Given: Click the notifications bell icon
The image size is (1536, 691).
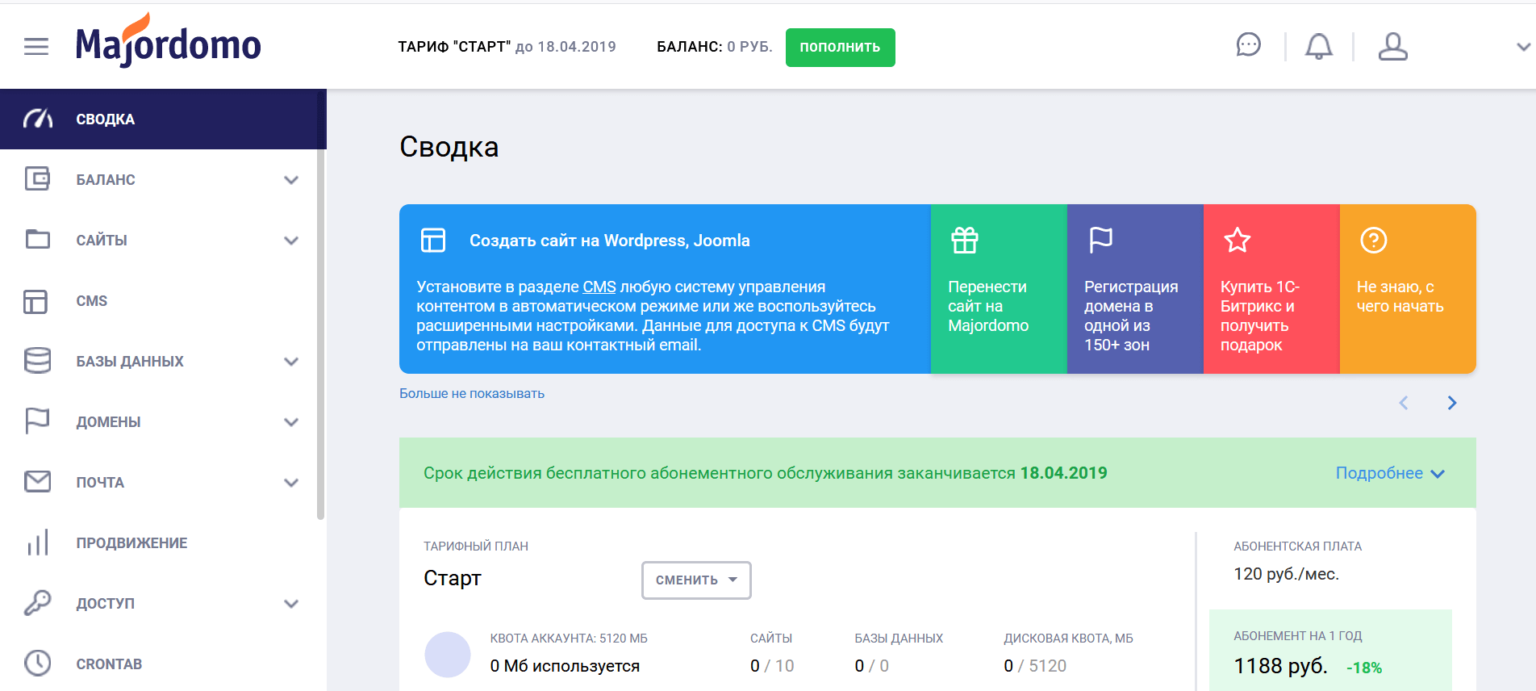Looking at the screenshot, I should [1319, 46].
